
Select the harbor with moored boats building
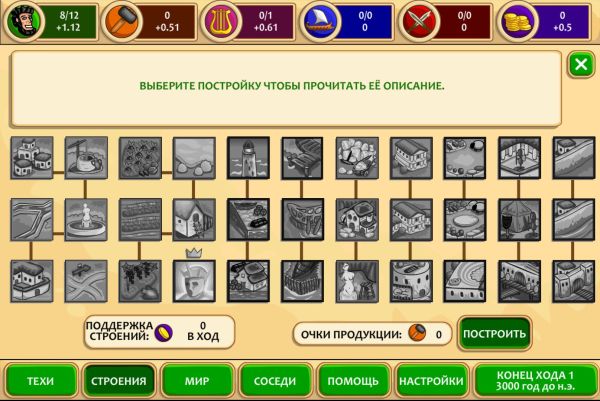click(x=248, y=220)
